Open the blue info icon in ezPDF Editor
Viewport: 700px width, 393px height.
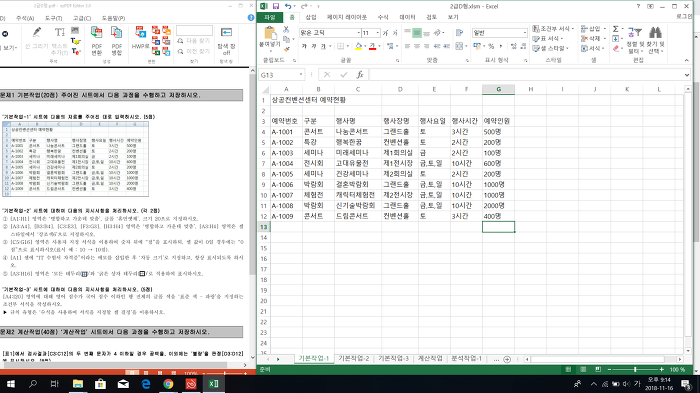tap(251, 17)
